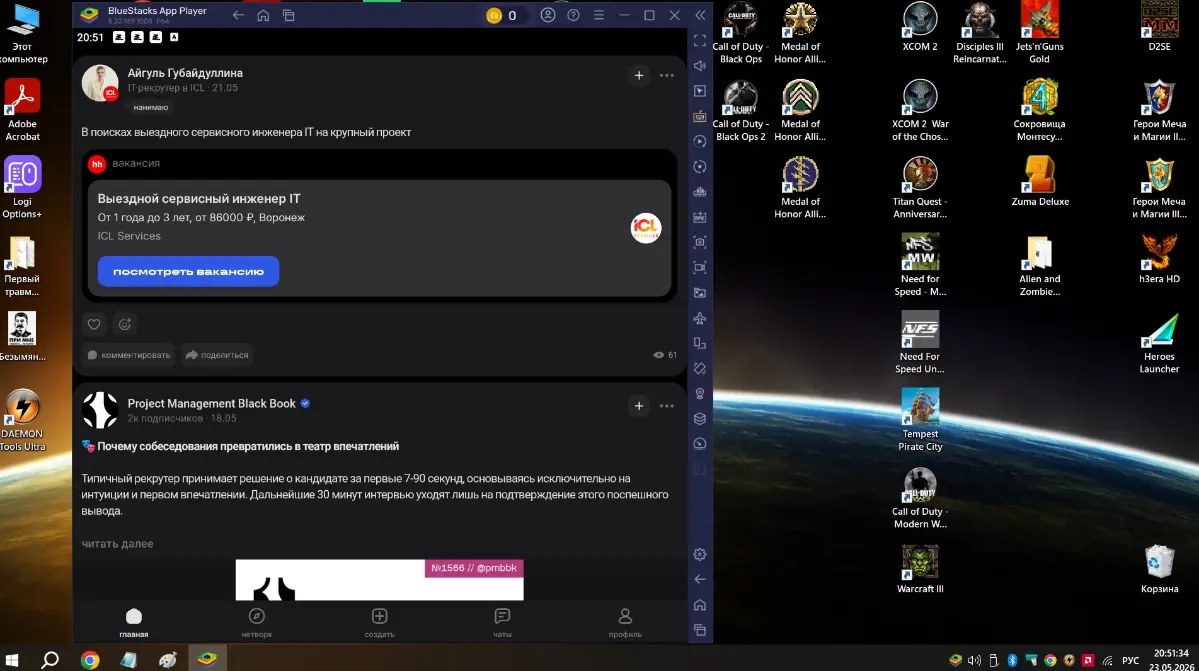Screen dimensions: 1199x671
Task: Click the post image preview with №1566 tag
Action: pos(379,580)
